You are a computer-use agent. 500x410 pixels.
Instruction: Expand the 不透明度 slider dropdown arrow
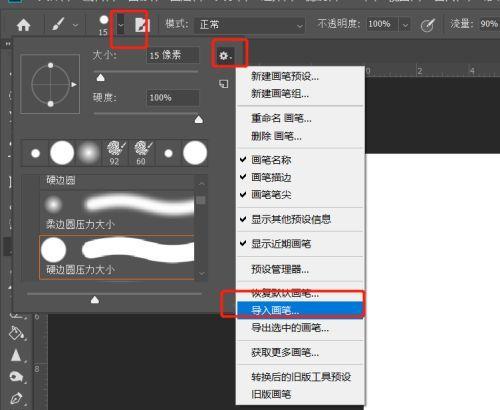pos(405,25)
